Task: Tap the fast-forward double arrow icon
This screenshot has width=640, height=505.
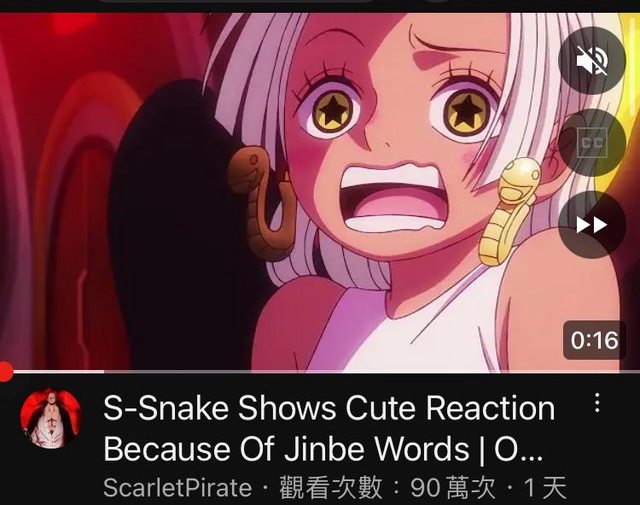Action: coord(592,225)
